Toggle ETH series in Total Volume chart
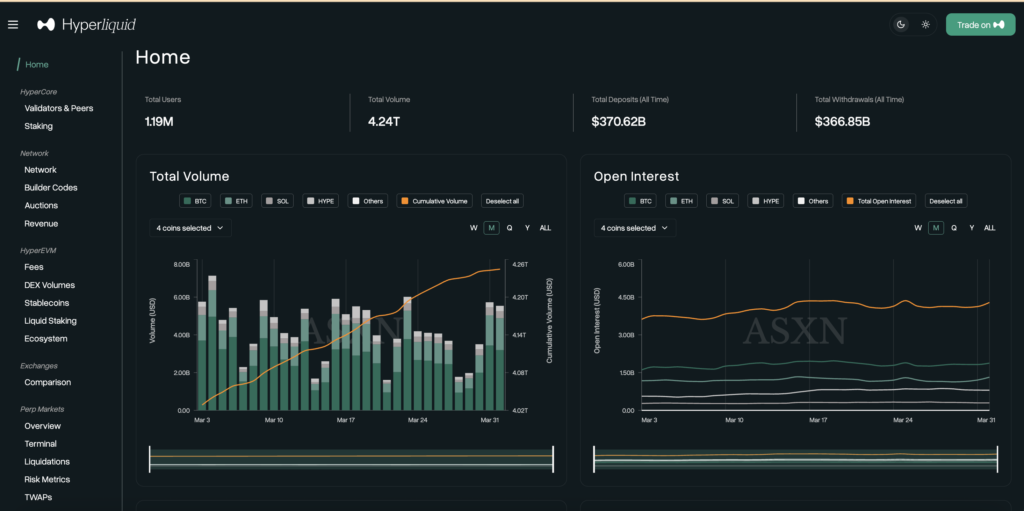 pos(236,201)
